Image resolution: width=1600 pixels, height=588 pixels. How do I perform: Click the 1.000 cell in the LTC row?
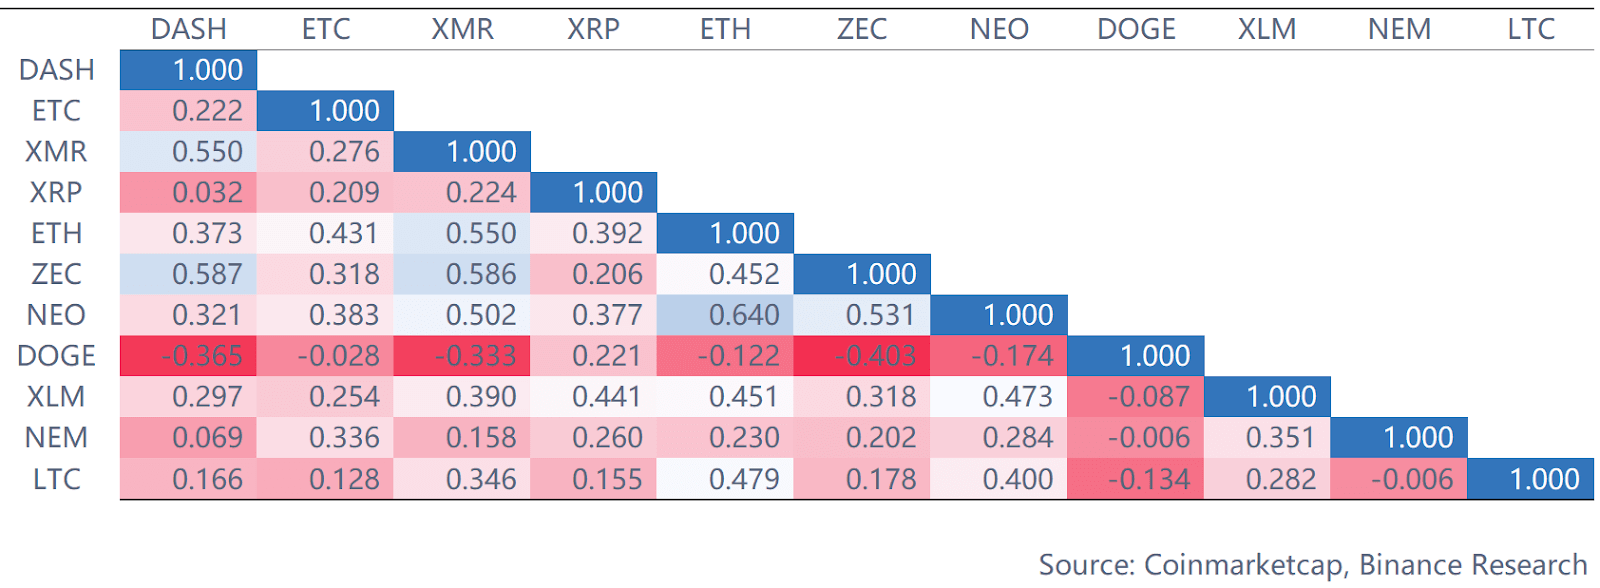(x=1530, y=479)
